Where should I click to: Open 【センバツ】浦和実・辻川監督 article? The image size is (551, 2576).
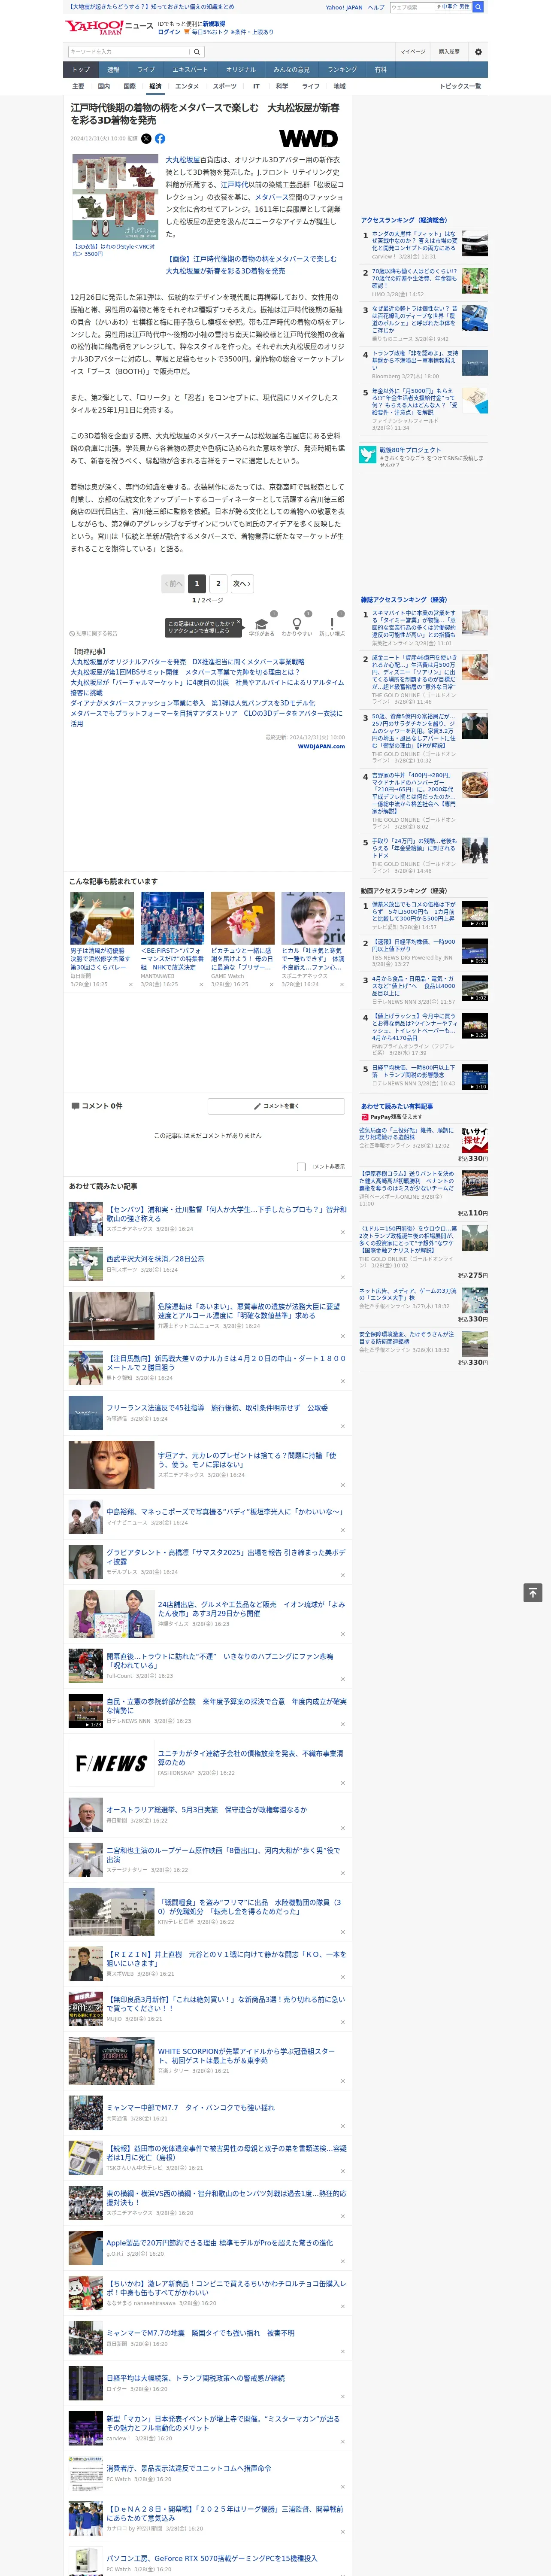pos(226,1214)
